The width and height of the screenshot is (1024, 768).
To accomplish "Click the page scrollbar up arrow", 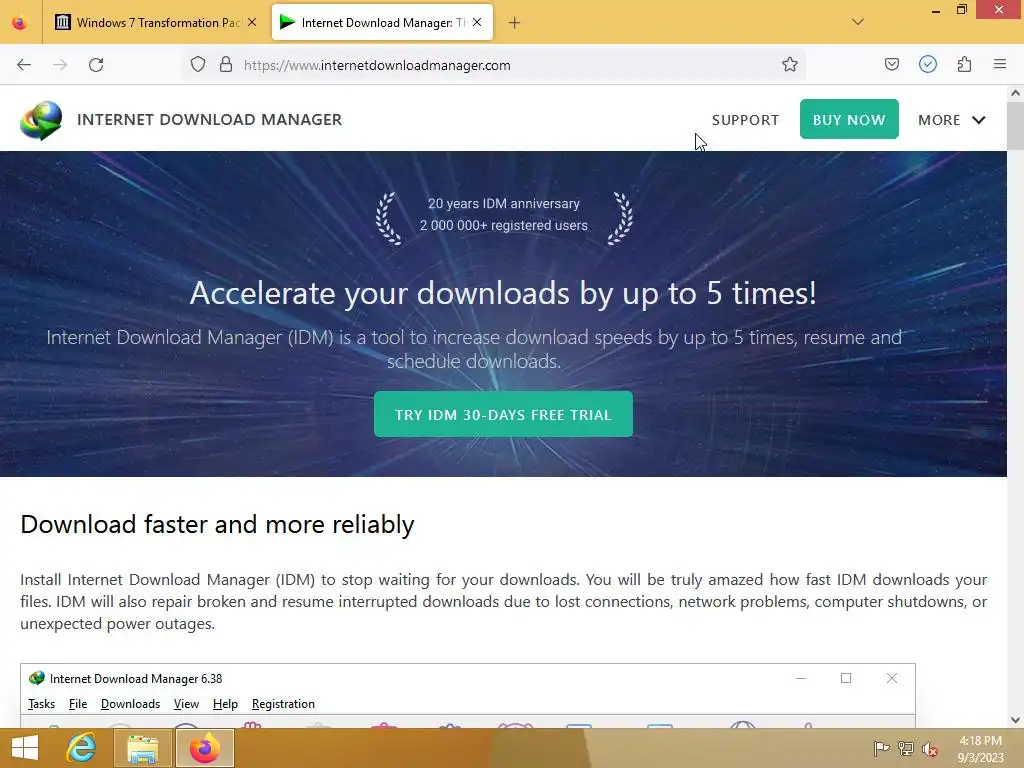I will tap(1015, 93).
